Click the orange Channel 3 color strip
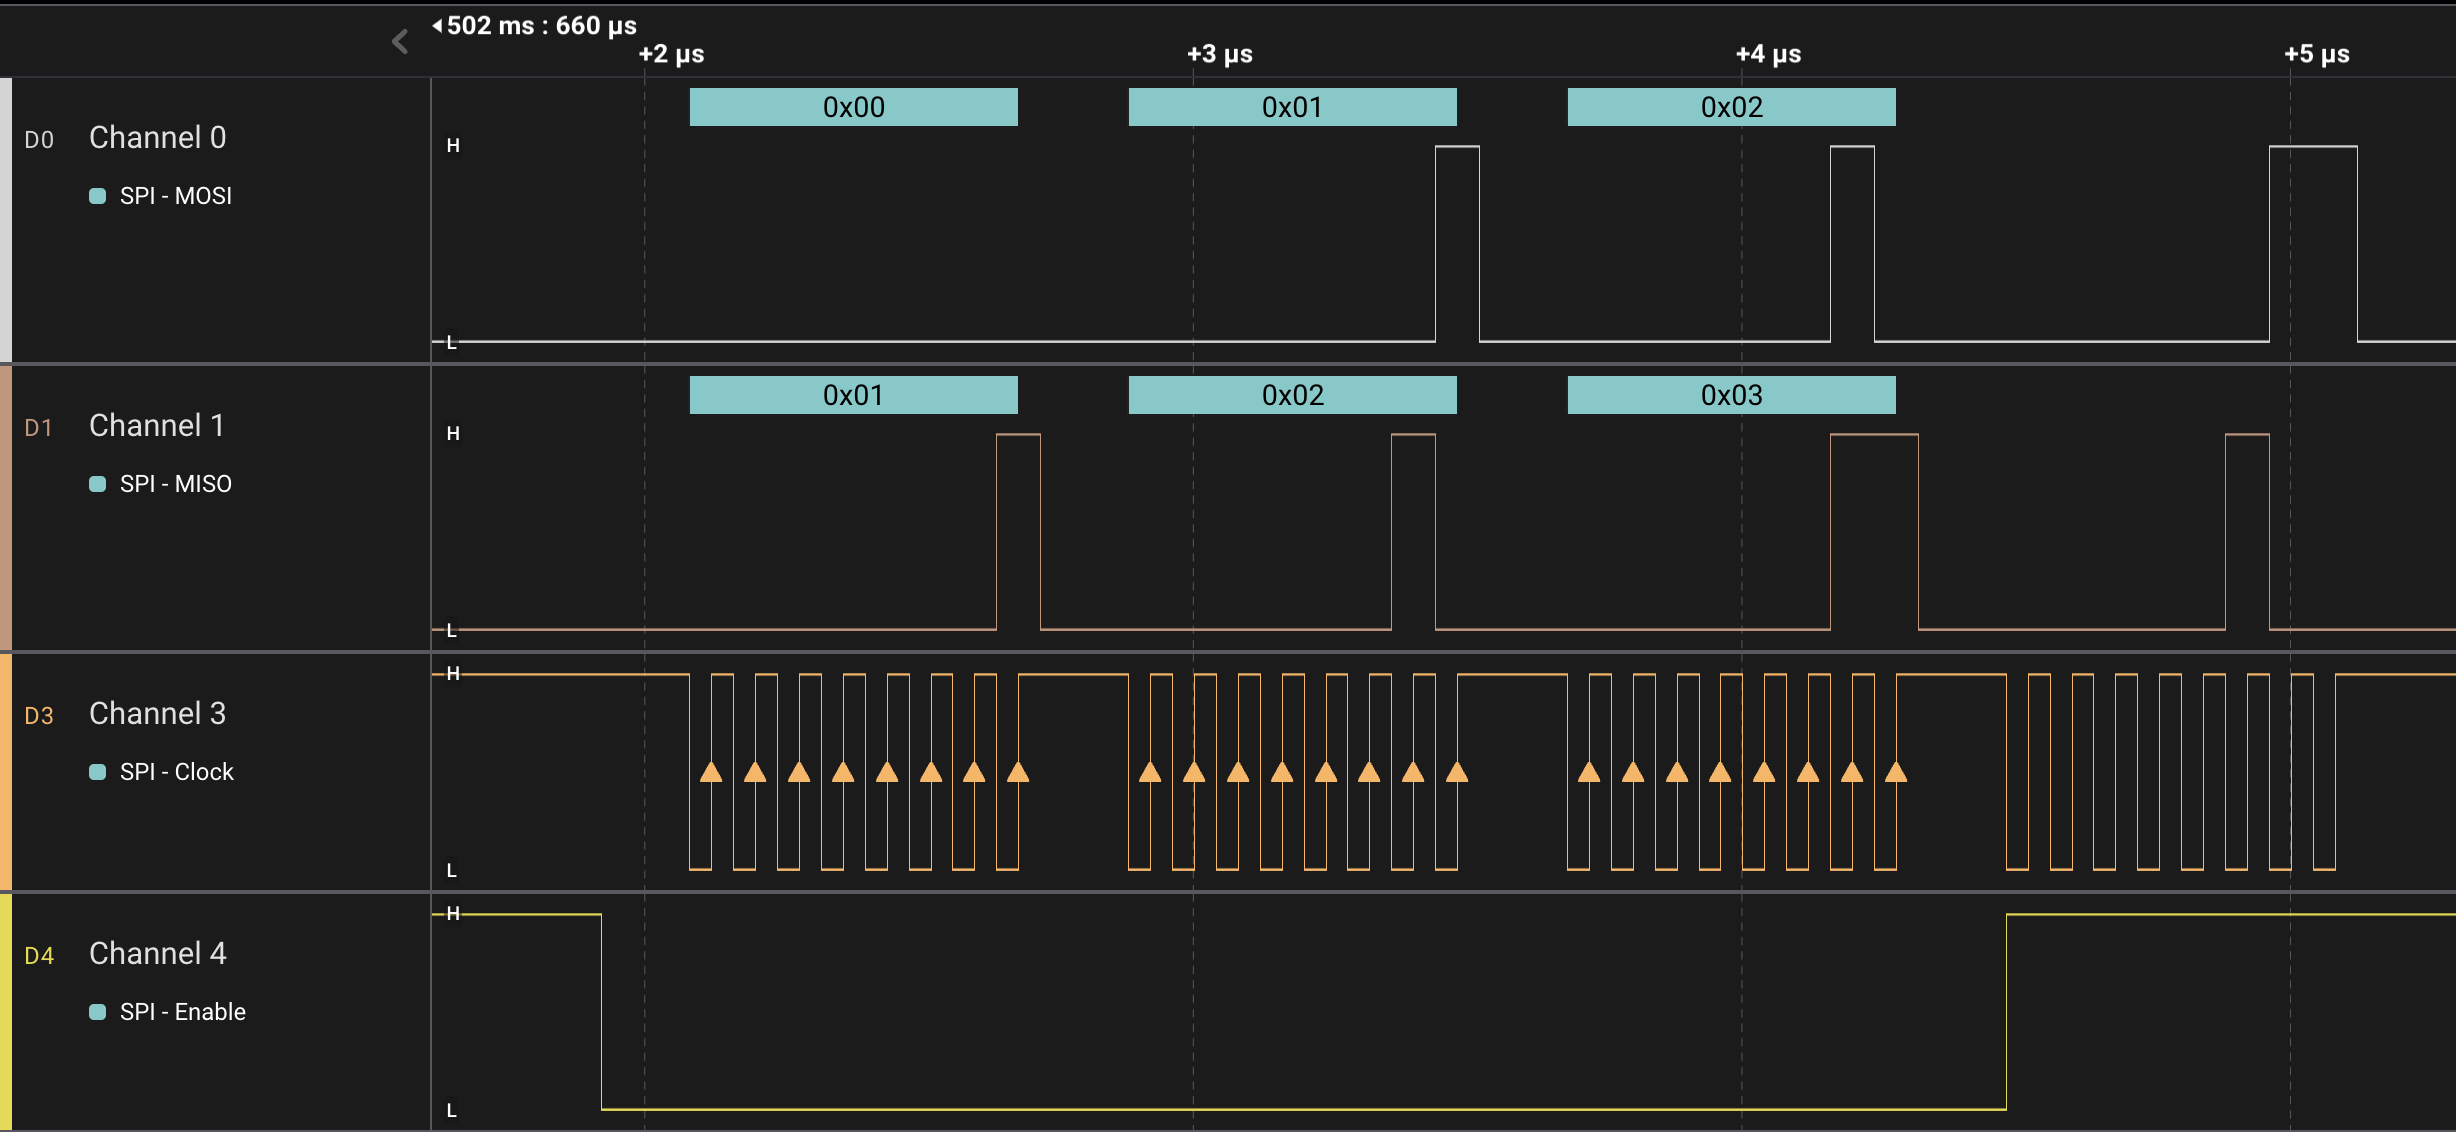The image size is (2456, 1132). 6,772
